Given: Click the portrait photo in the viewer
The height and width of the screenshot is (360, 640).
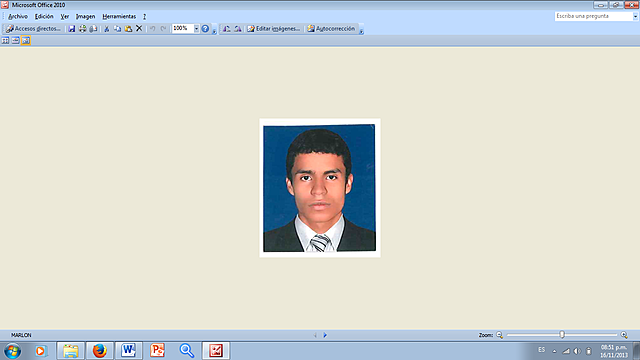Looking at the screenshot, I should [x=320, y=188].
